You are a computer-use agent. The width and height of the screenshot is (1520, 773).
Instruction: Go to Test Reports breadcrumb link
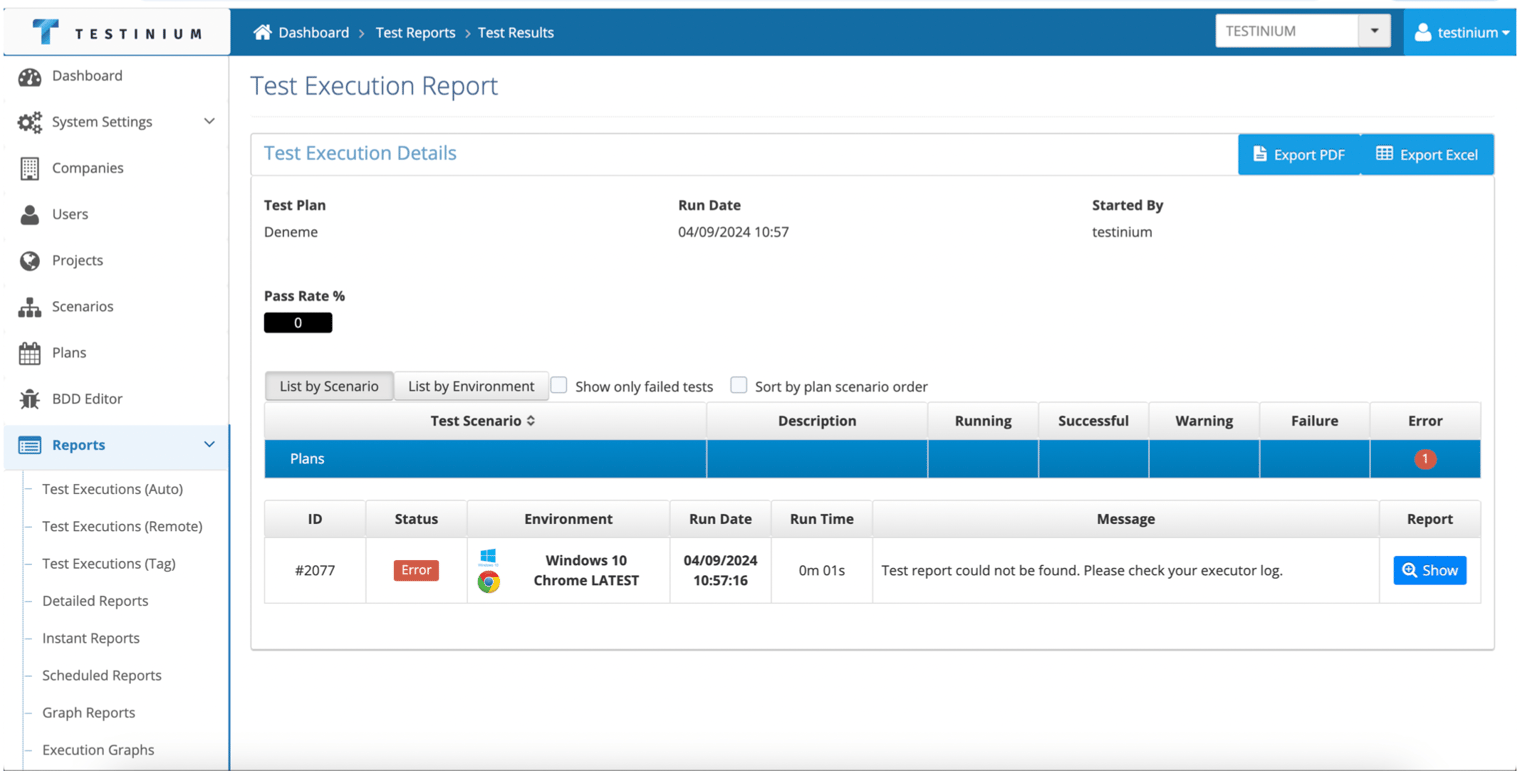point(415,32)
